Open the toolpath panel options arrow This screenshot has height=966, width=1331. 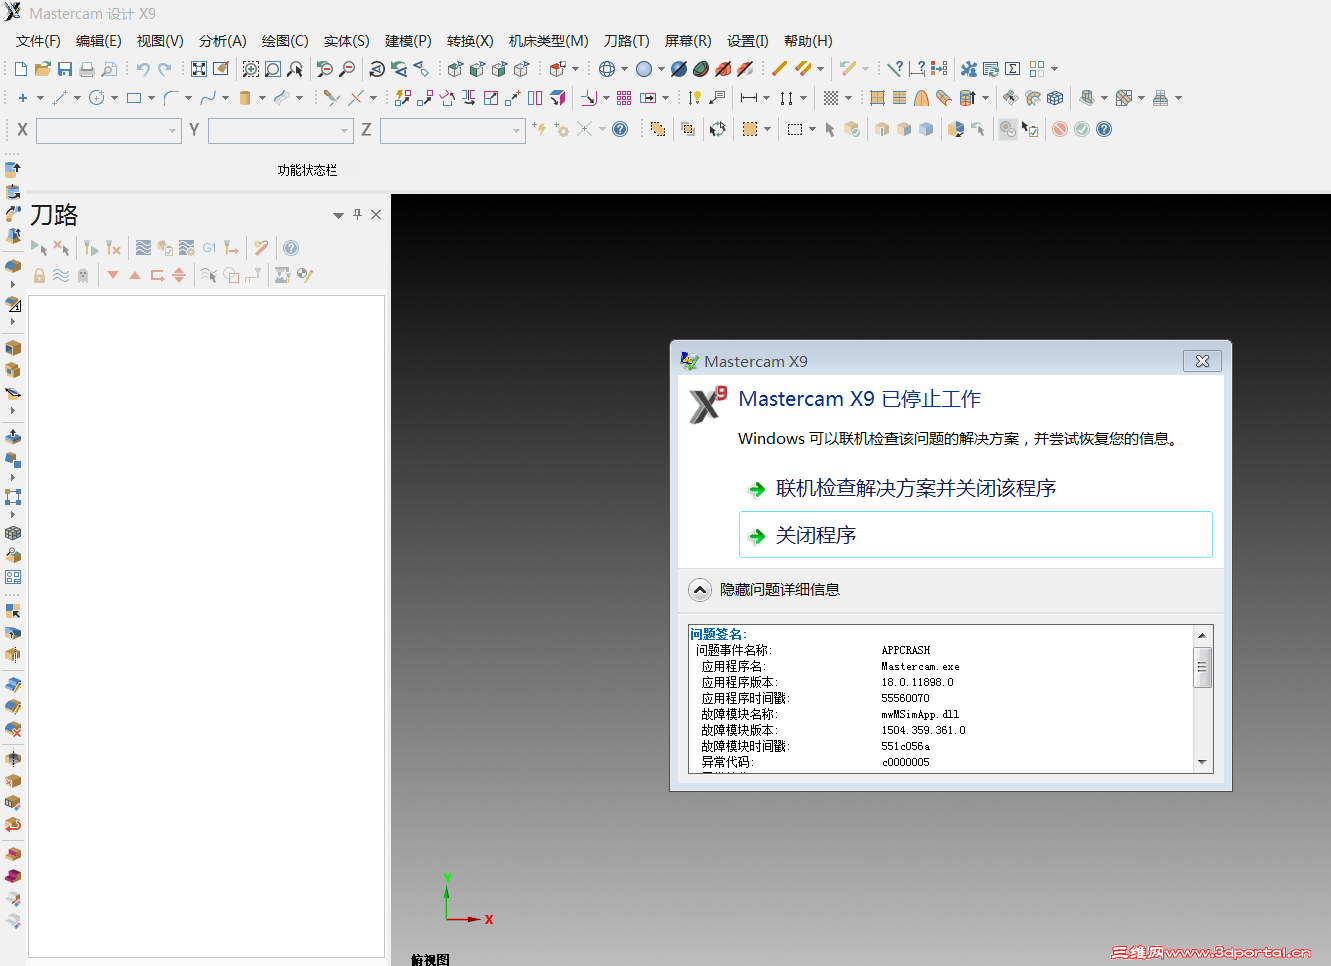pyautogui.click(x=338, y=215)
